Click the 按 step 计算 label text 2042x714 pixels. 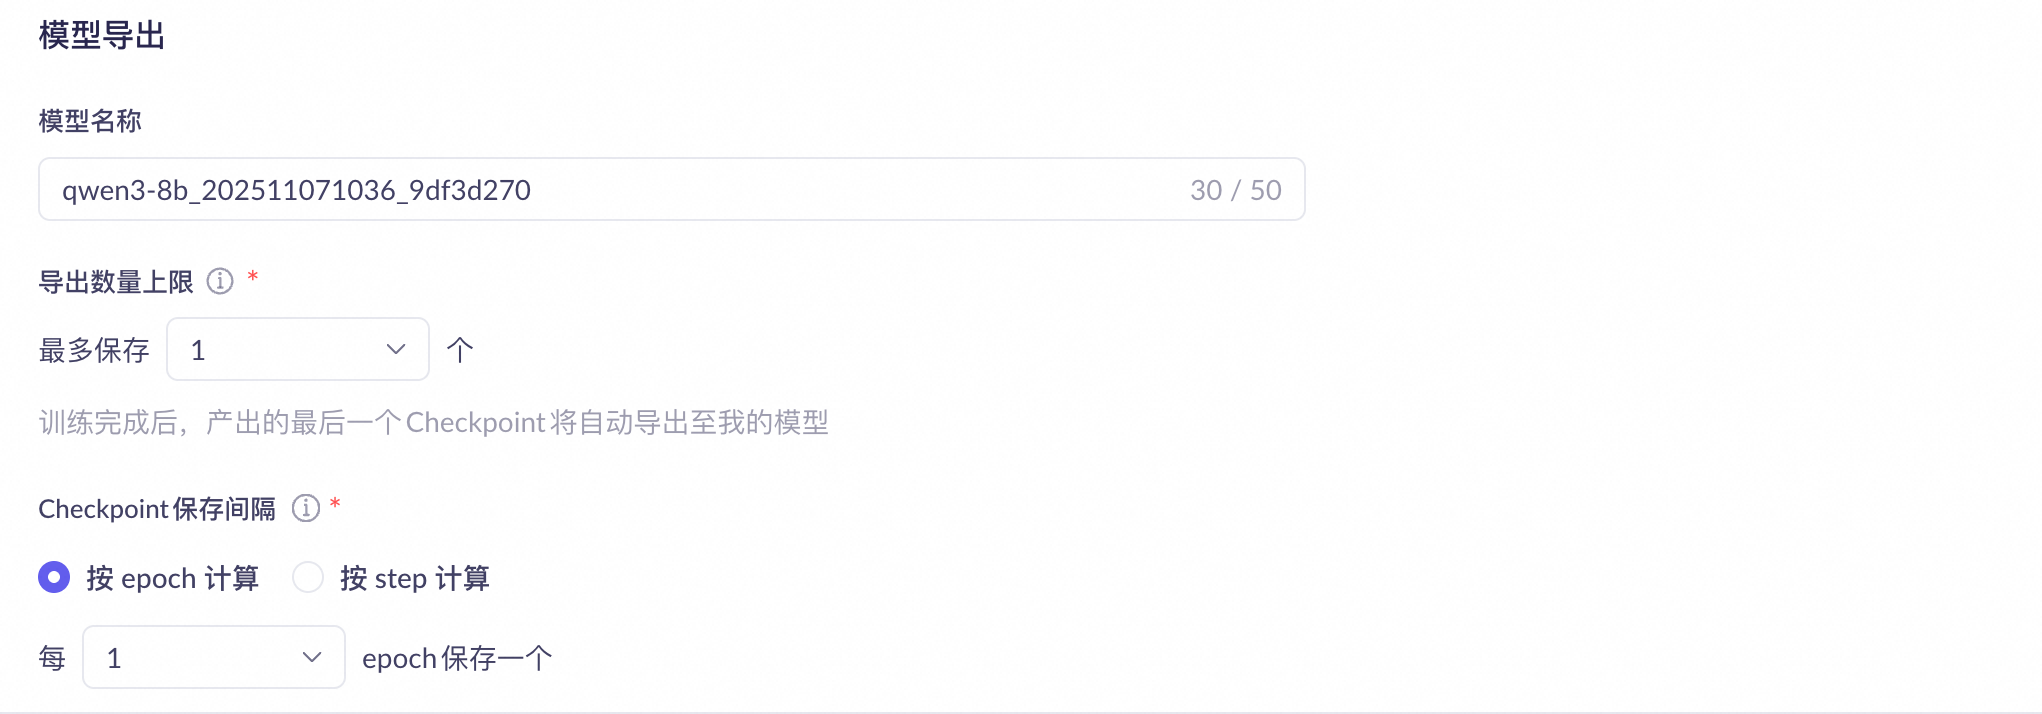coord(414,578)
